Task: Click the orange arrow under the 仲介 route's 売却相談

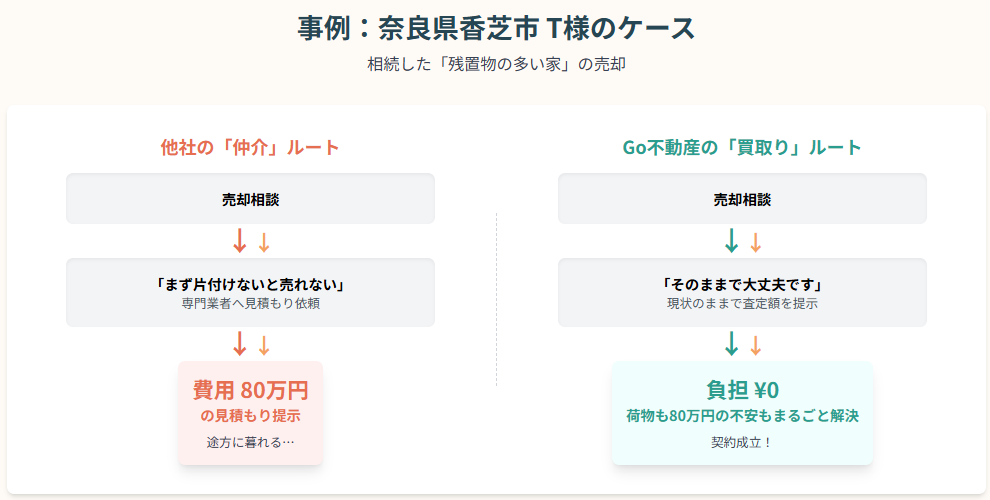Action: 264,242
